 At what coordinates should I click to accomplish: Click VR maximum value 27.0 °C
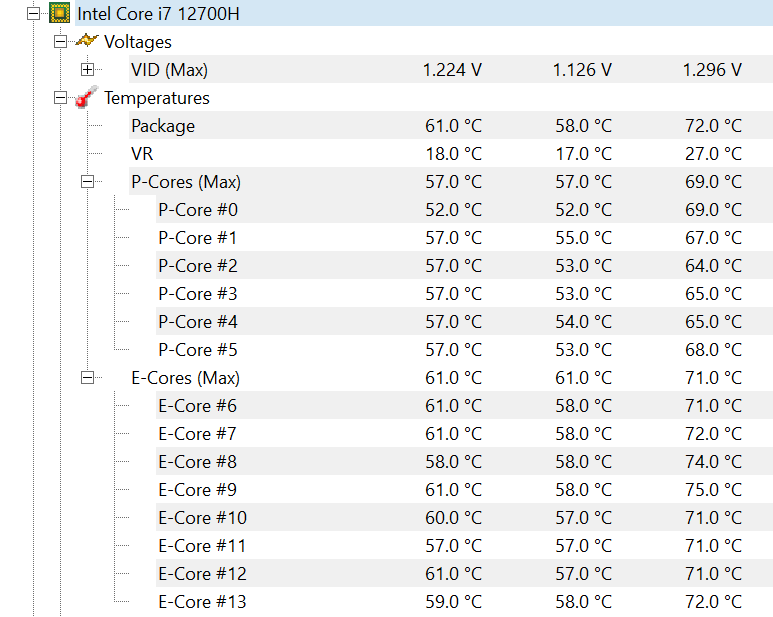click(713, 154)
